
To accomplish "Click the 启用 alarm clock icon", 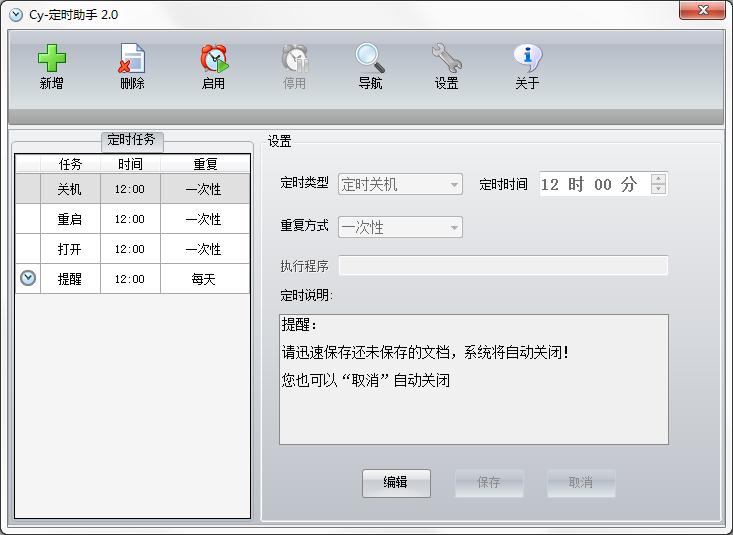I will [x=213, y=59].
